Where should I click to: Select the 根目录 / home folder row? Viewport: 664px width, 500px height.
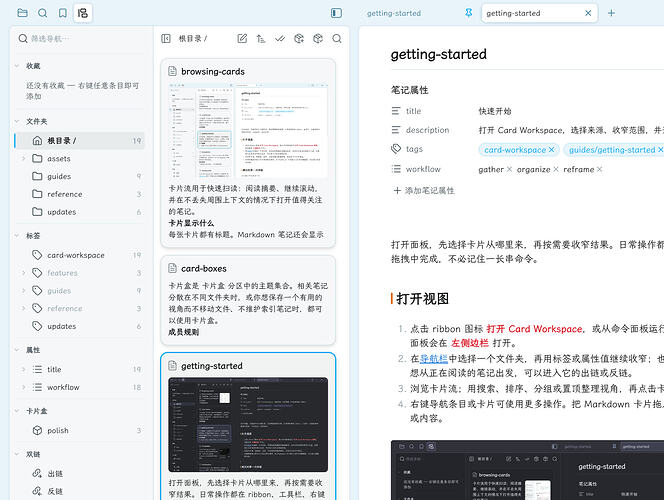[80, 141]
